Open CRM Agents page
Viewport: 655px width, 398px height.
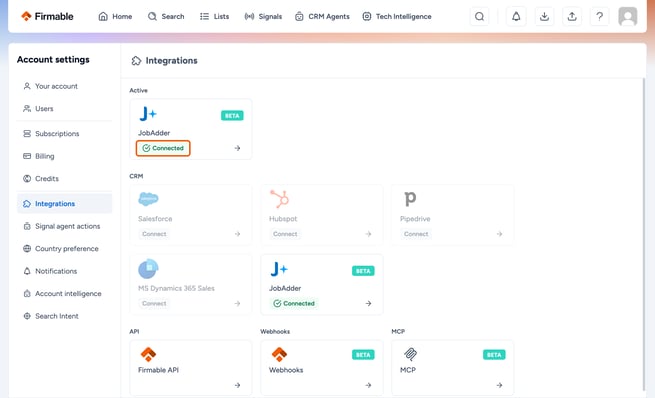[x=322, y=16]
